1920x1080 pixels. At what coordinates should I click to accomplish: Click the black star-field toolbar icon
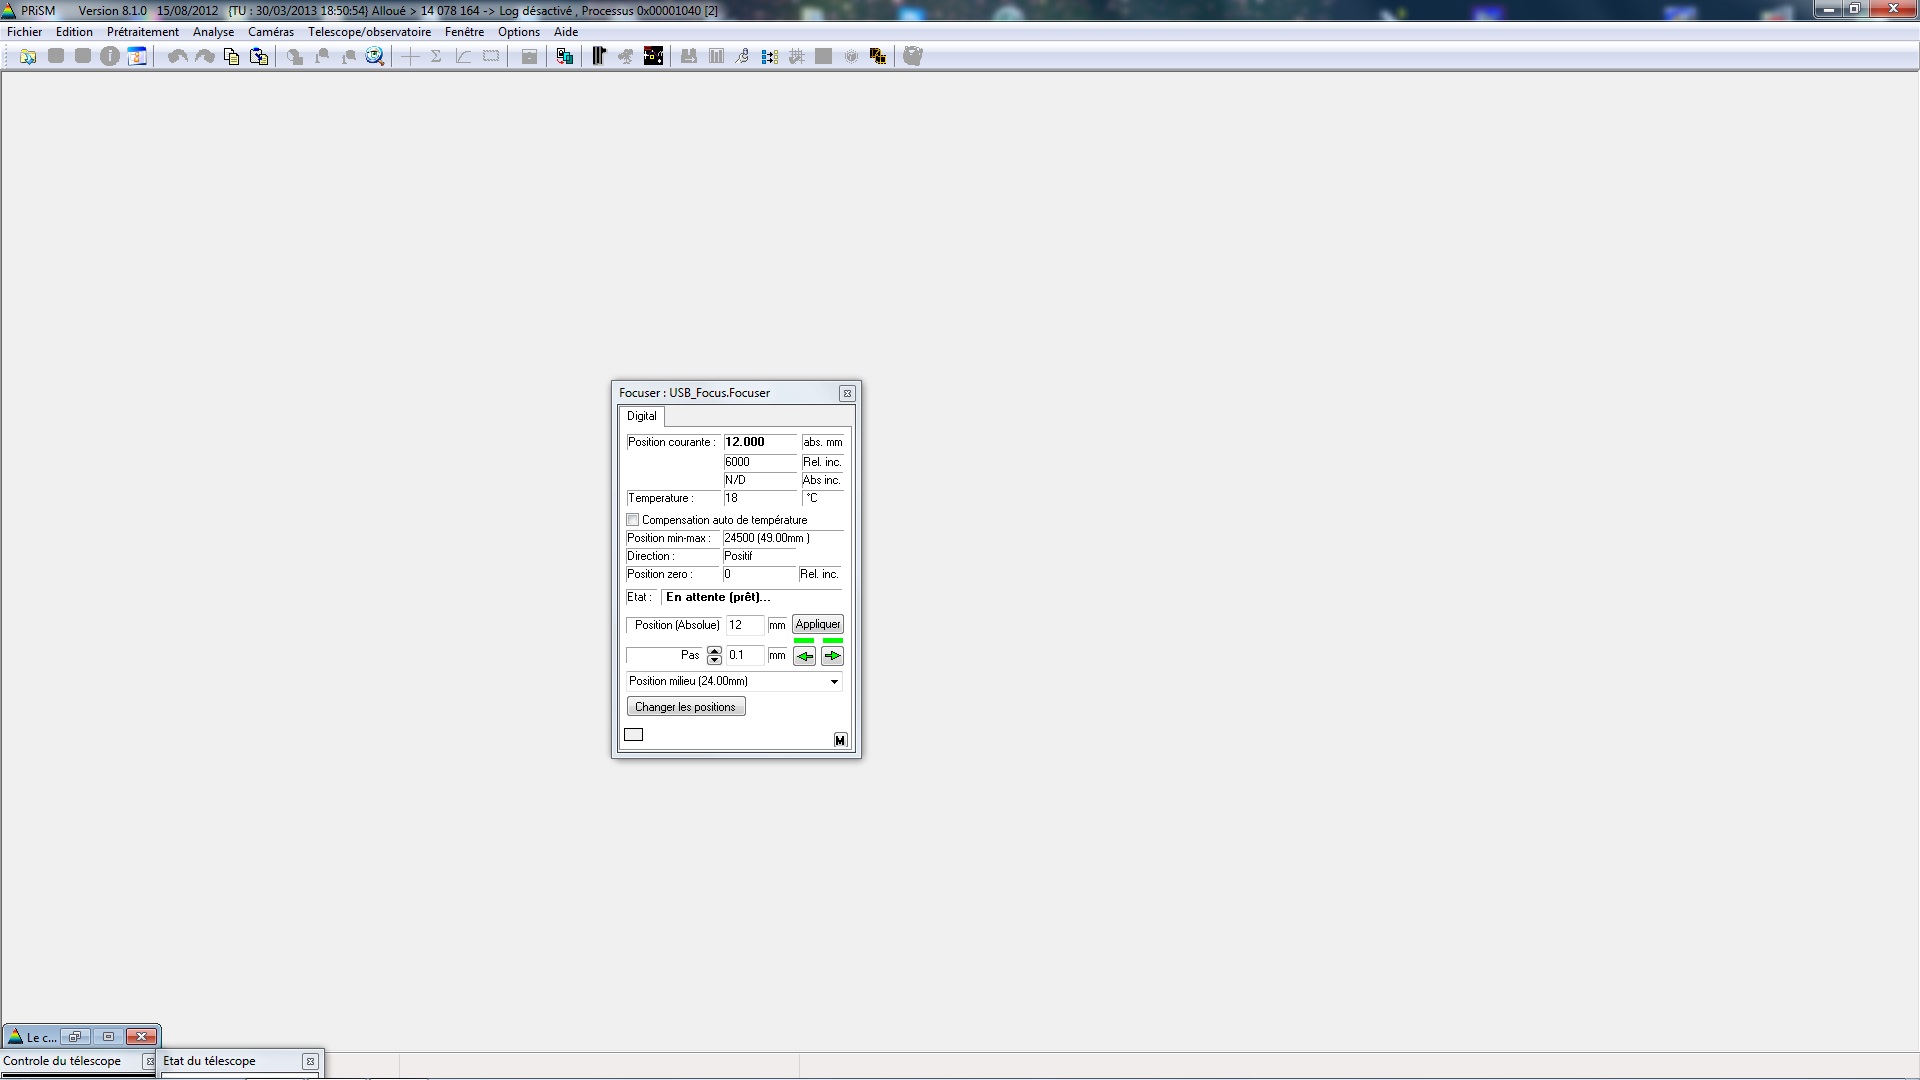click(x=653, y=57)
